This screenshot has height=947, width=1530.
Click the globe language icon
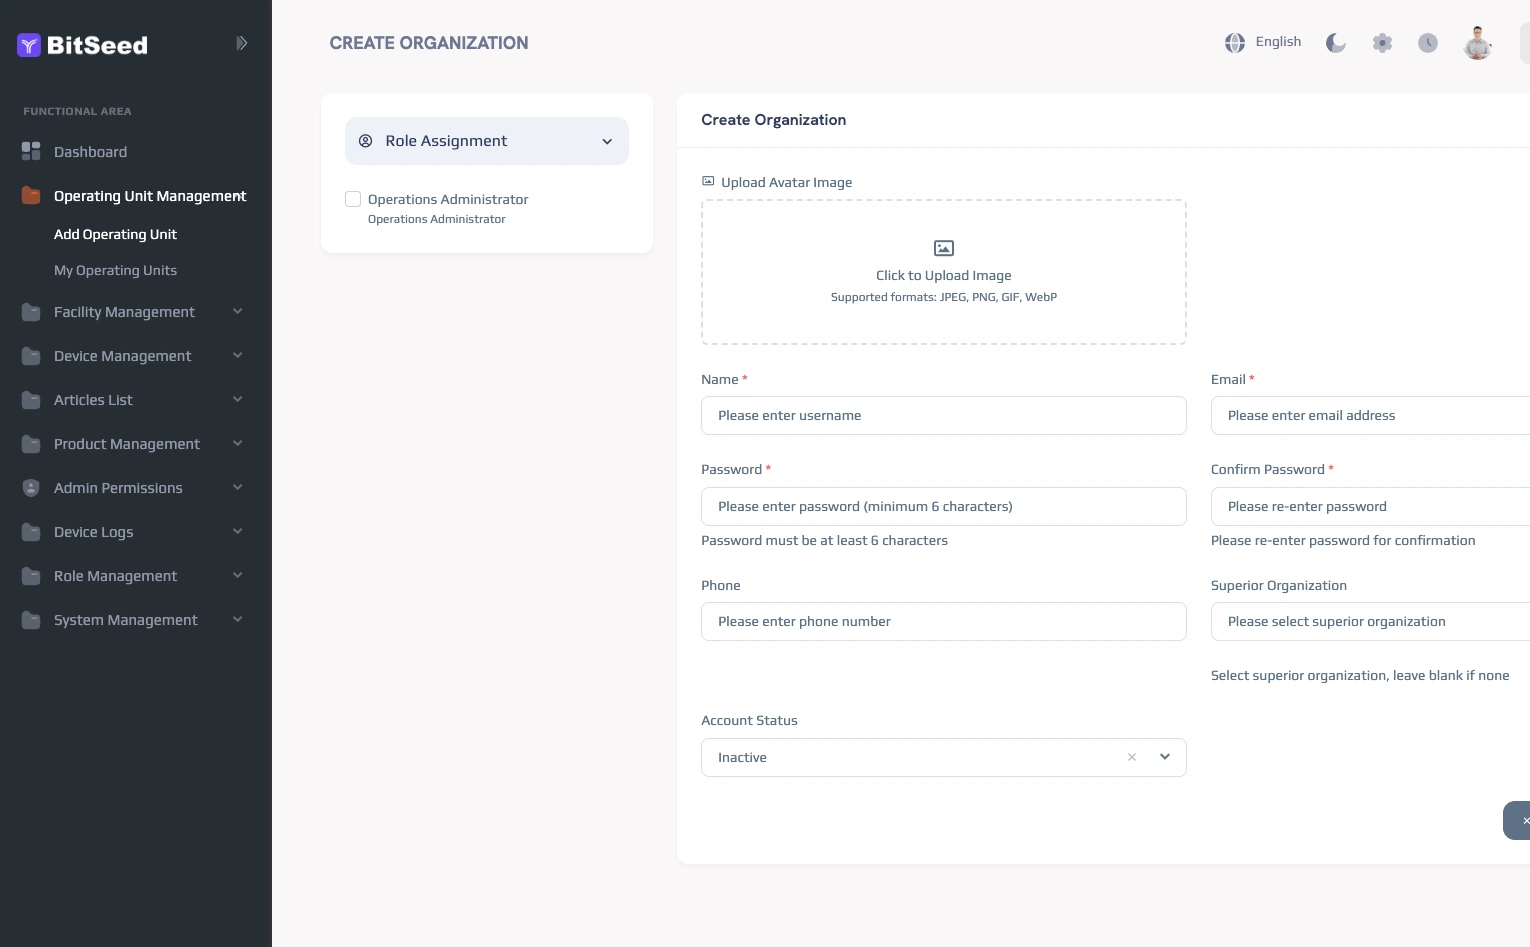[1235, 43]
